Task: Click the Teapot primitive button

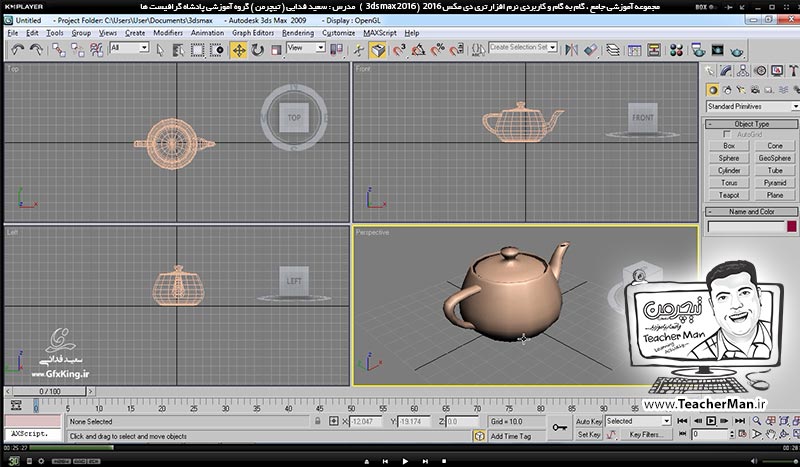Action: coord(729,195)
